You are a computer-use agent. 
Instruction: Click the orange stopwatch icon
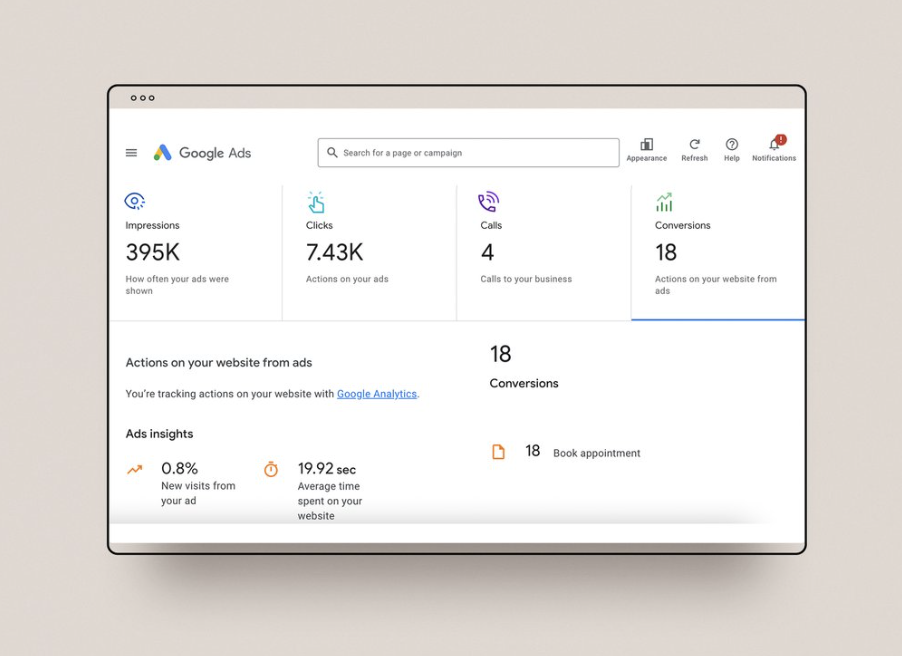(271, 469)
